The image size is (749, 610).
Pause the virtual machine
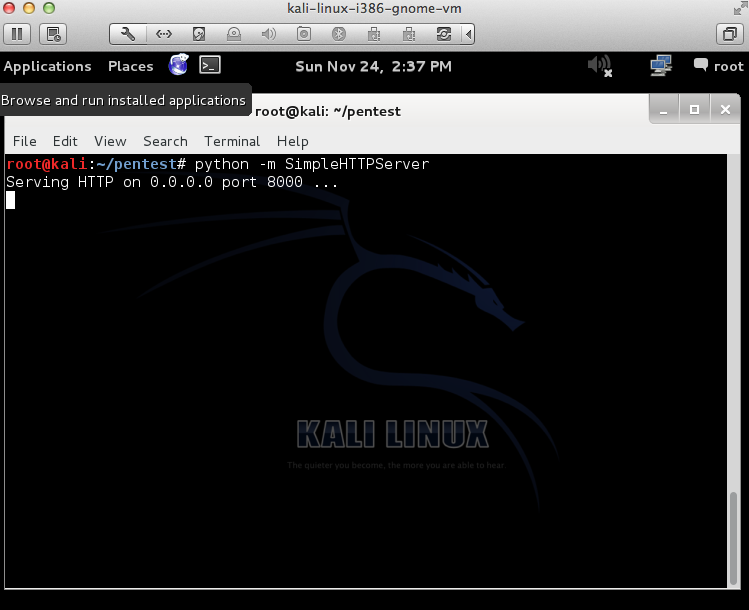click(x=17, y=34)
